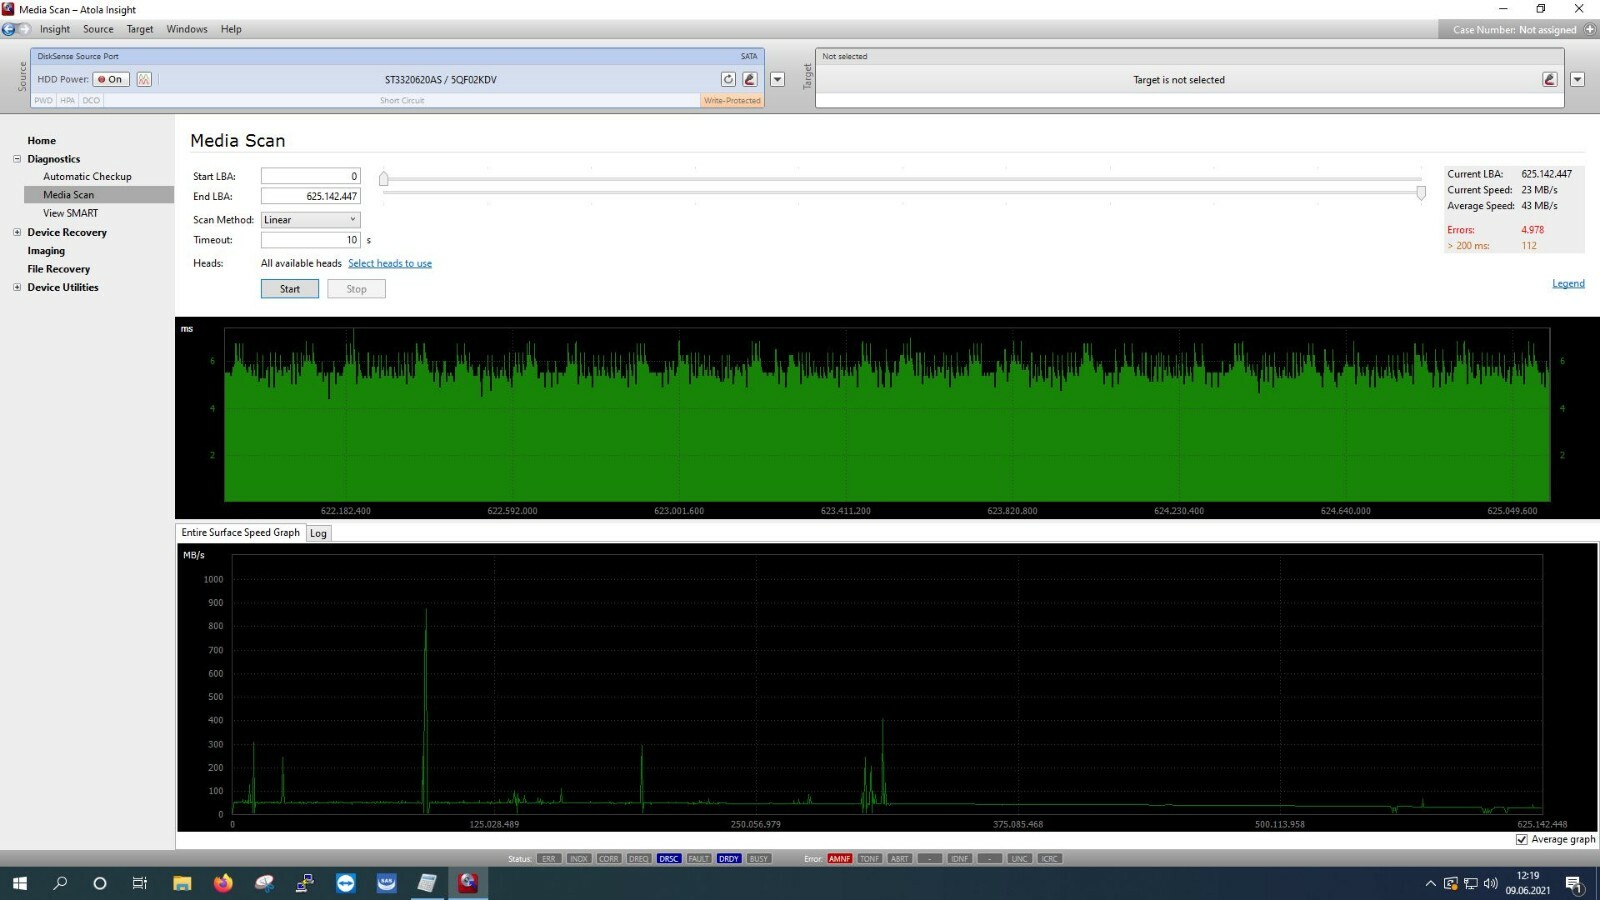Click the Start LBA input field

point(310,176)
